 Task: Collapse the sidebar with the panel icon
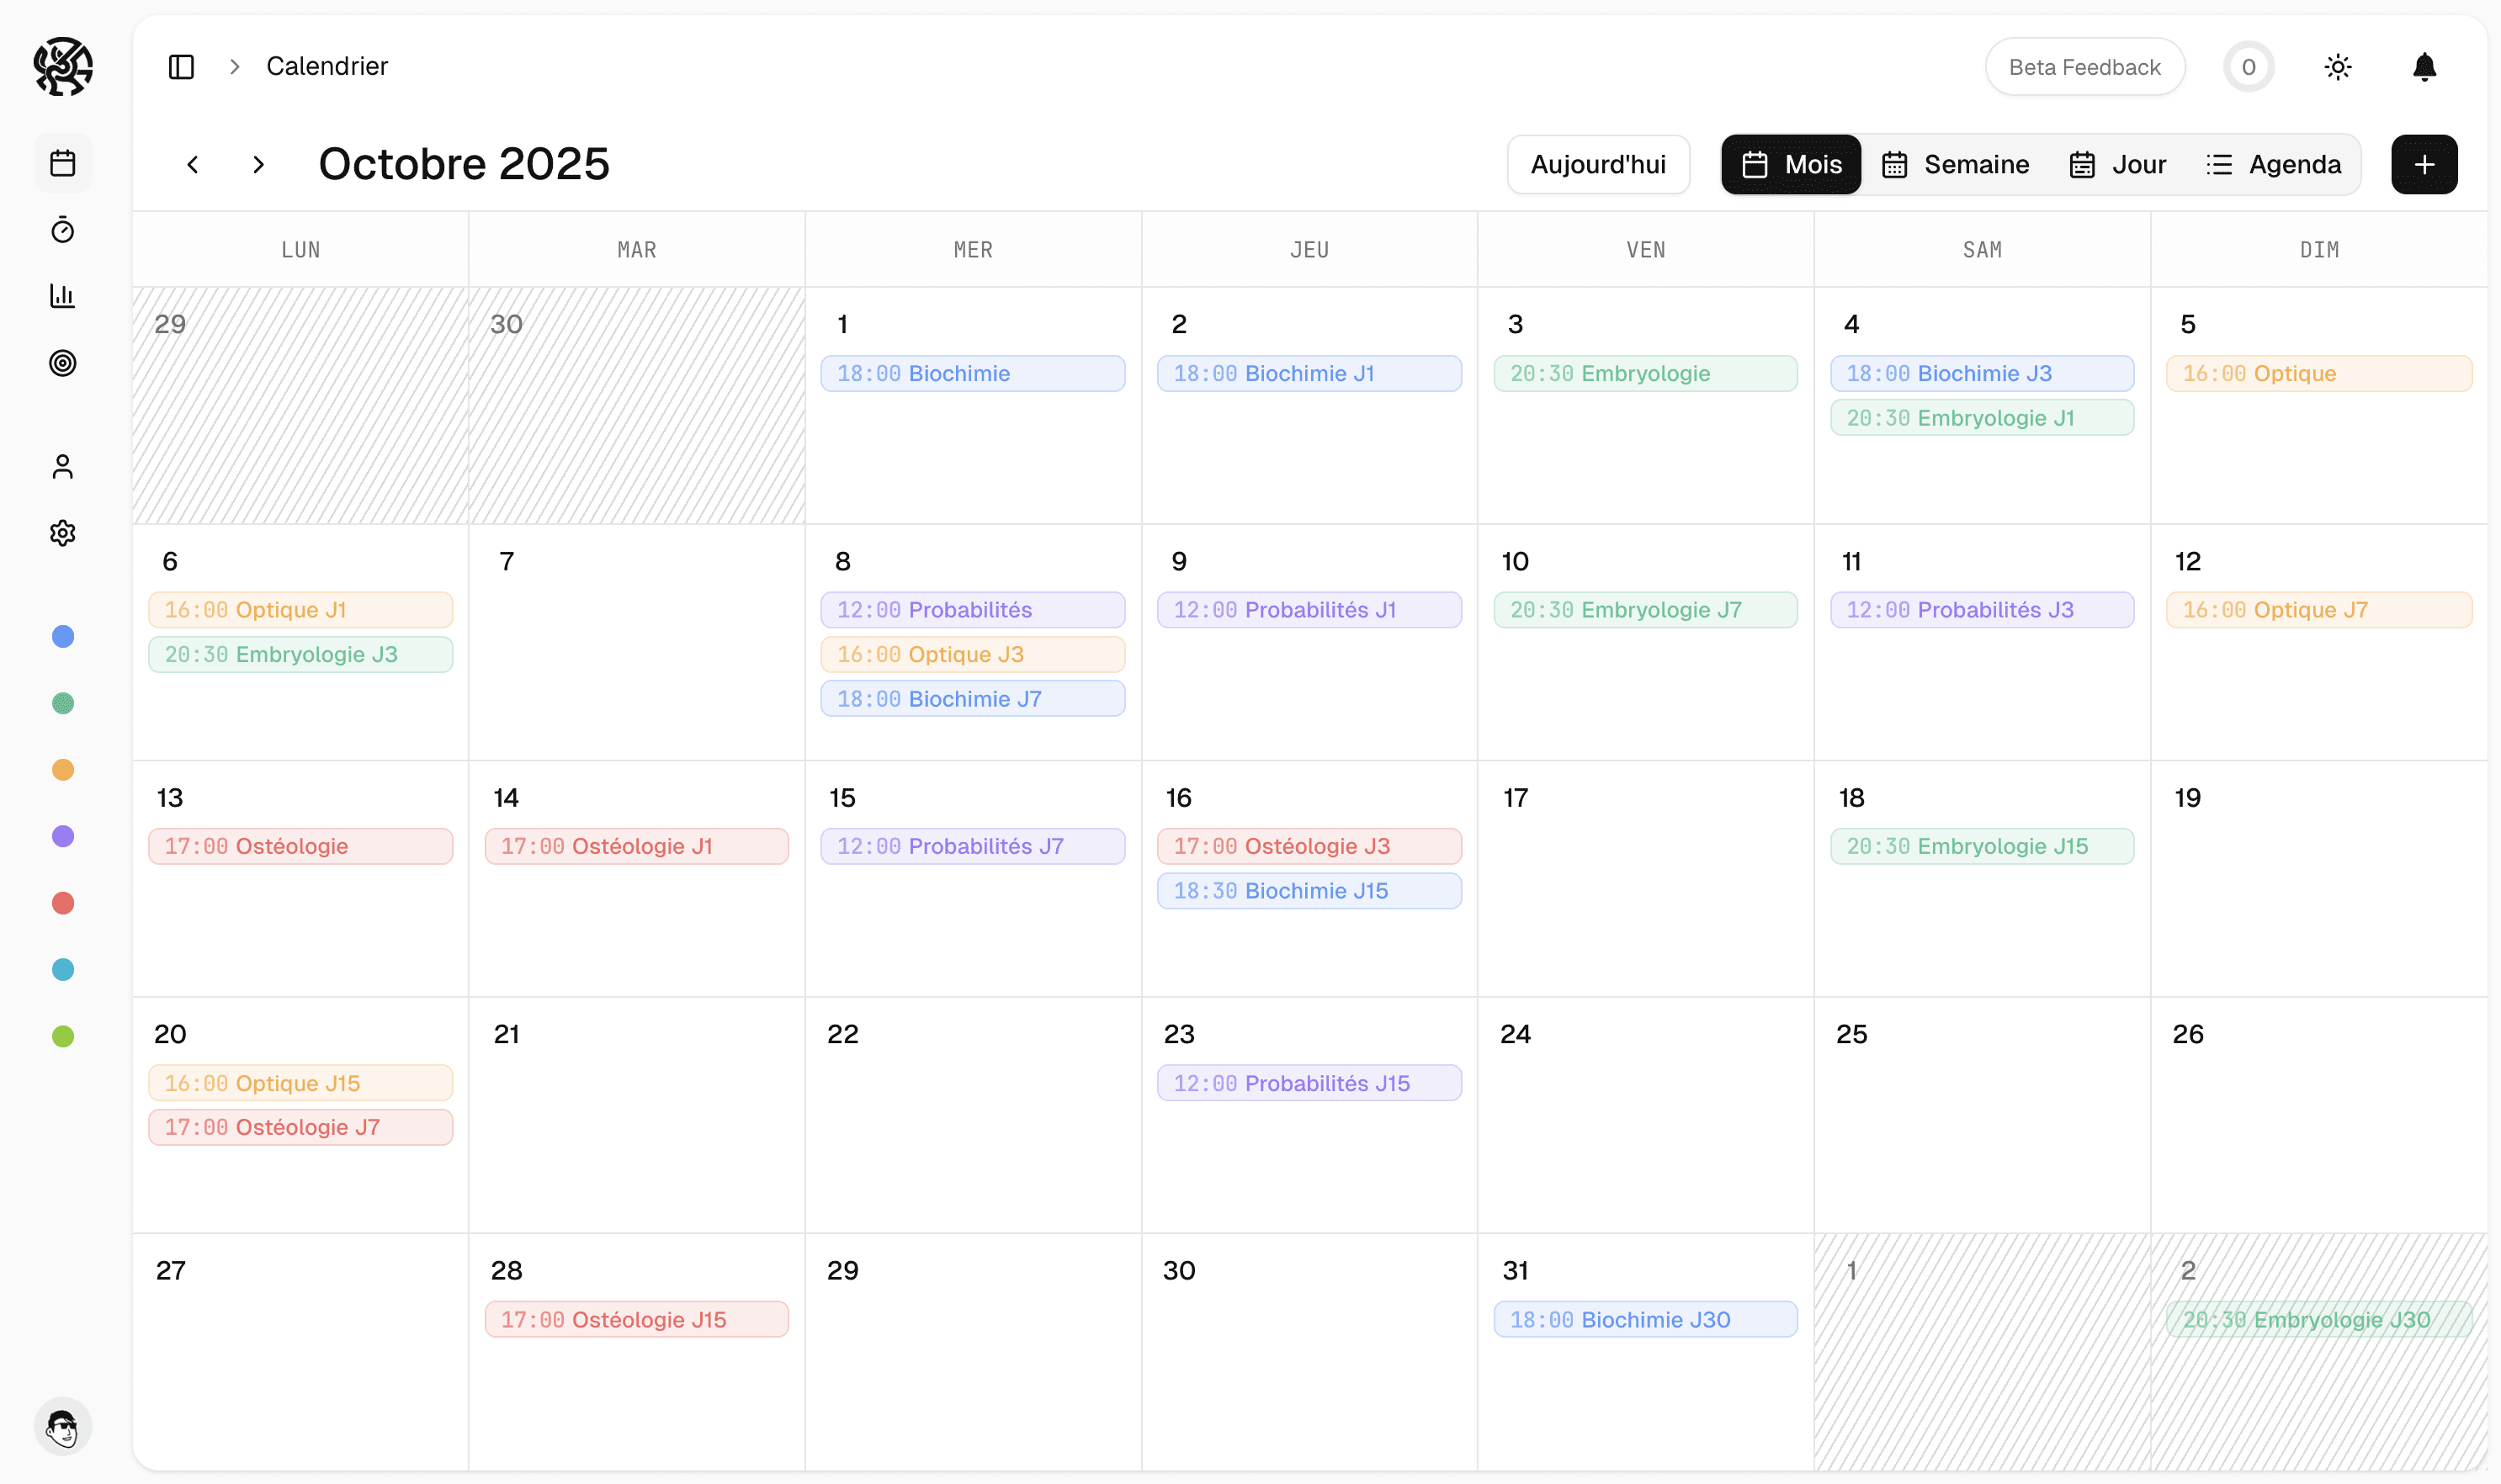[x=181, y=66]
